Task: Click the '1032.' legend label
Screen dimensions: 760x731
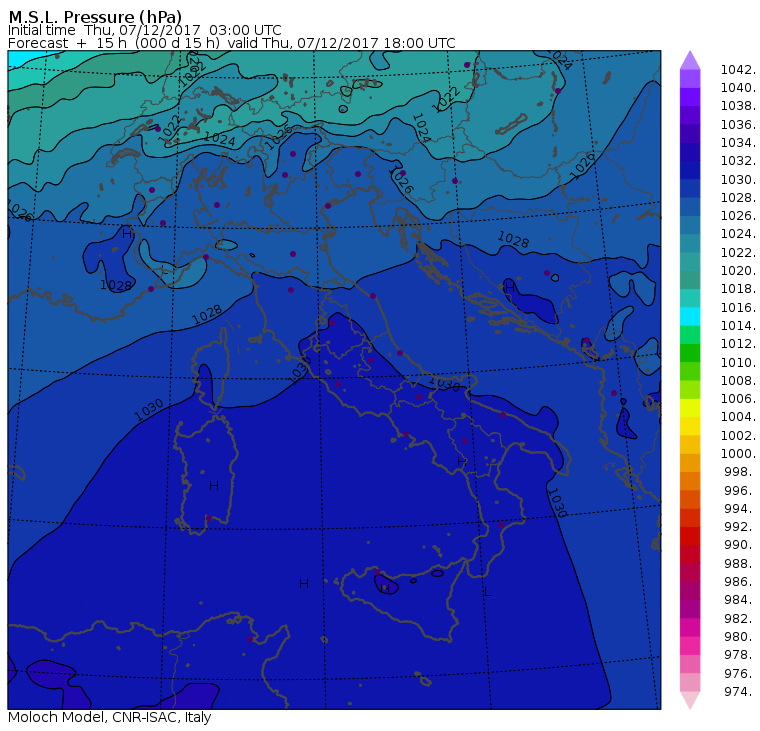Action: pos(738,160)
